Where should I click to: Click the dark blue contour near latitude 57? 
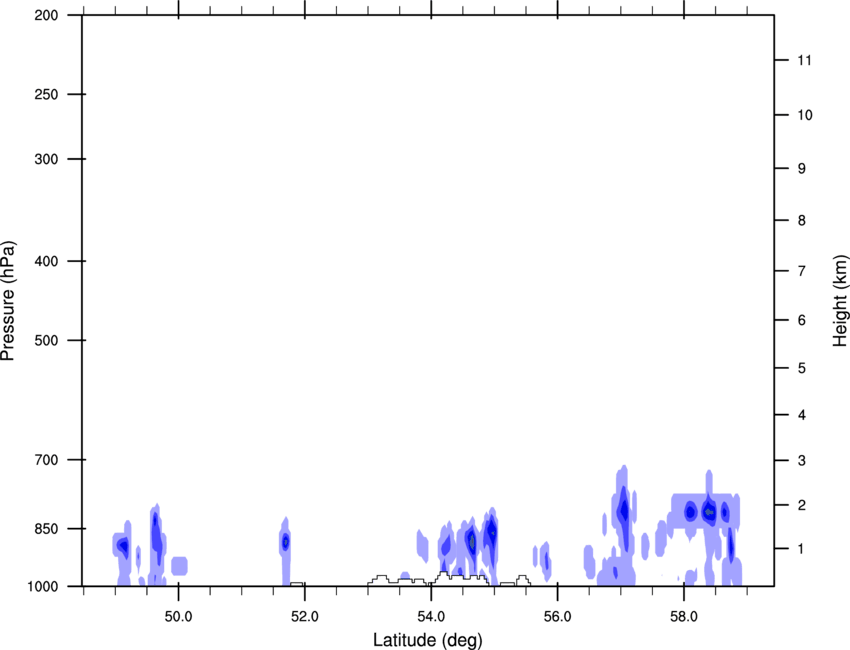click(624, 512)
